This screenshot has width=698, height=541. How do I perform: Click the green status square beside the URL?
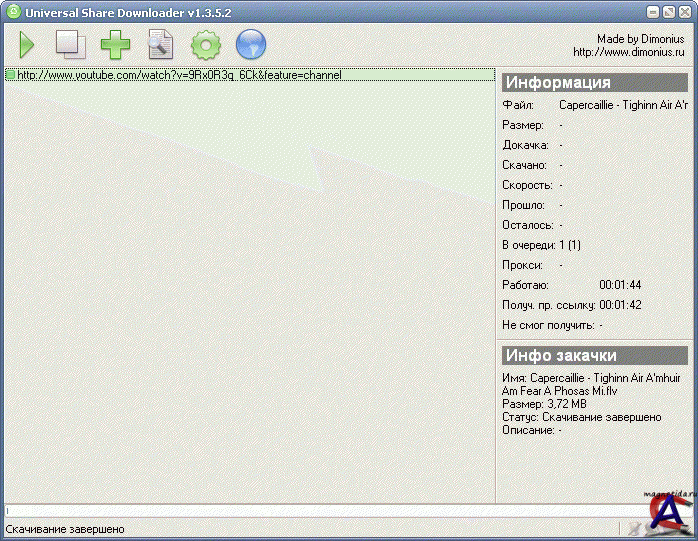click(x=10, y=75)
